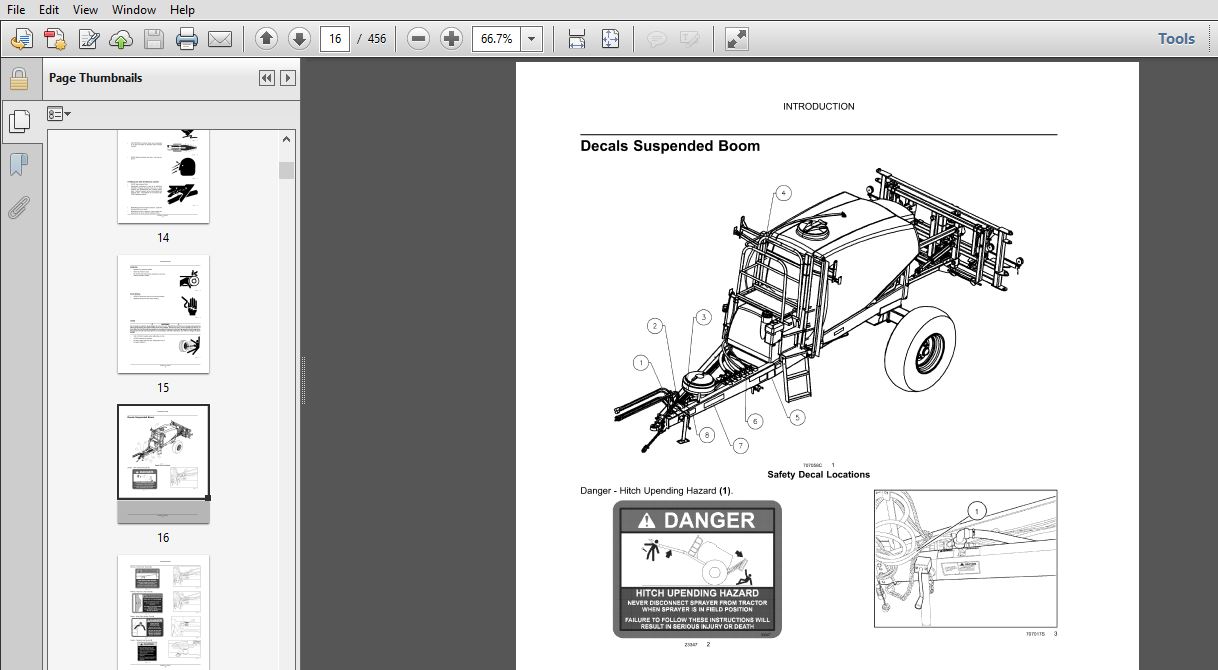
Task: Toggle read mode with the expand-arrows icon
Action: (736, 39)
